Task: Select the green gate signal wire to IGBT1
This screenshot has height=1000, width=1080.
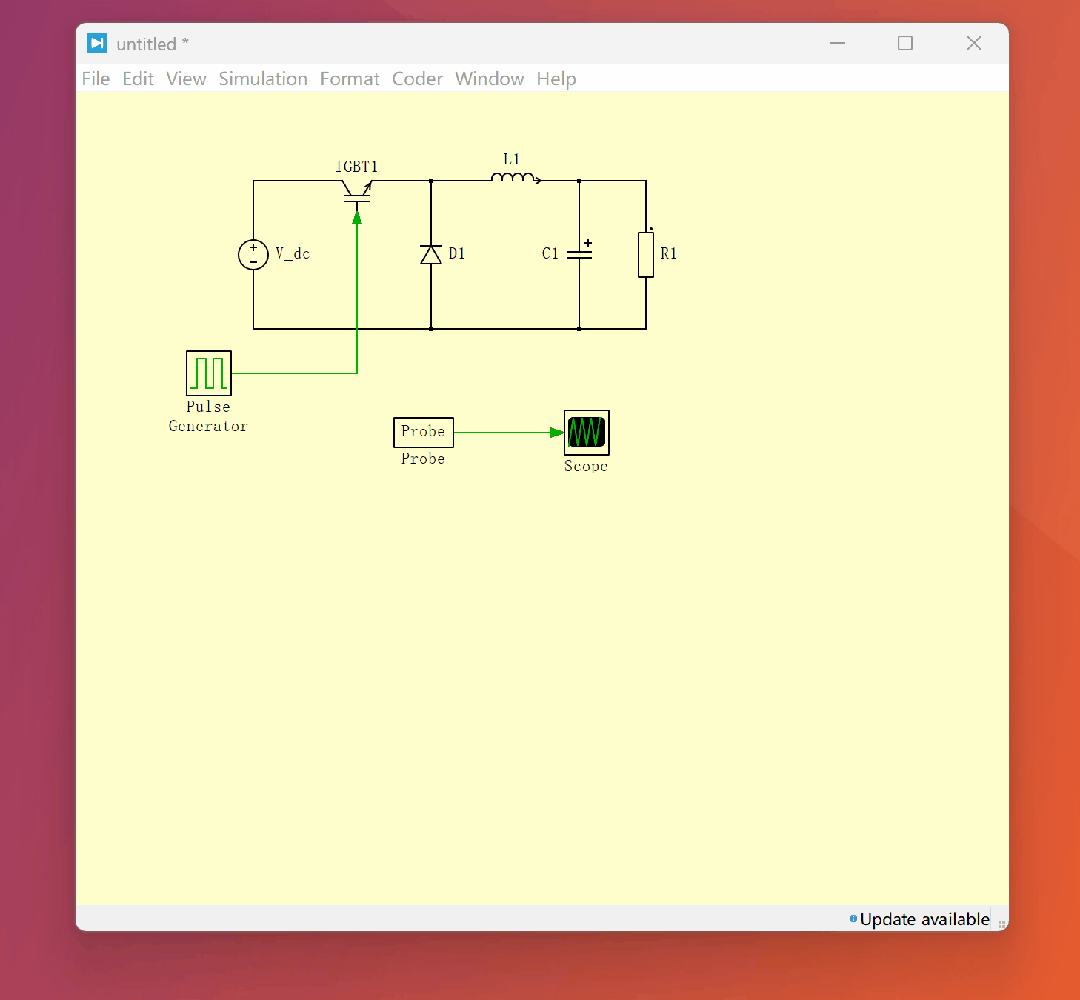Action: [x=357, y=296]
